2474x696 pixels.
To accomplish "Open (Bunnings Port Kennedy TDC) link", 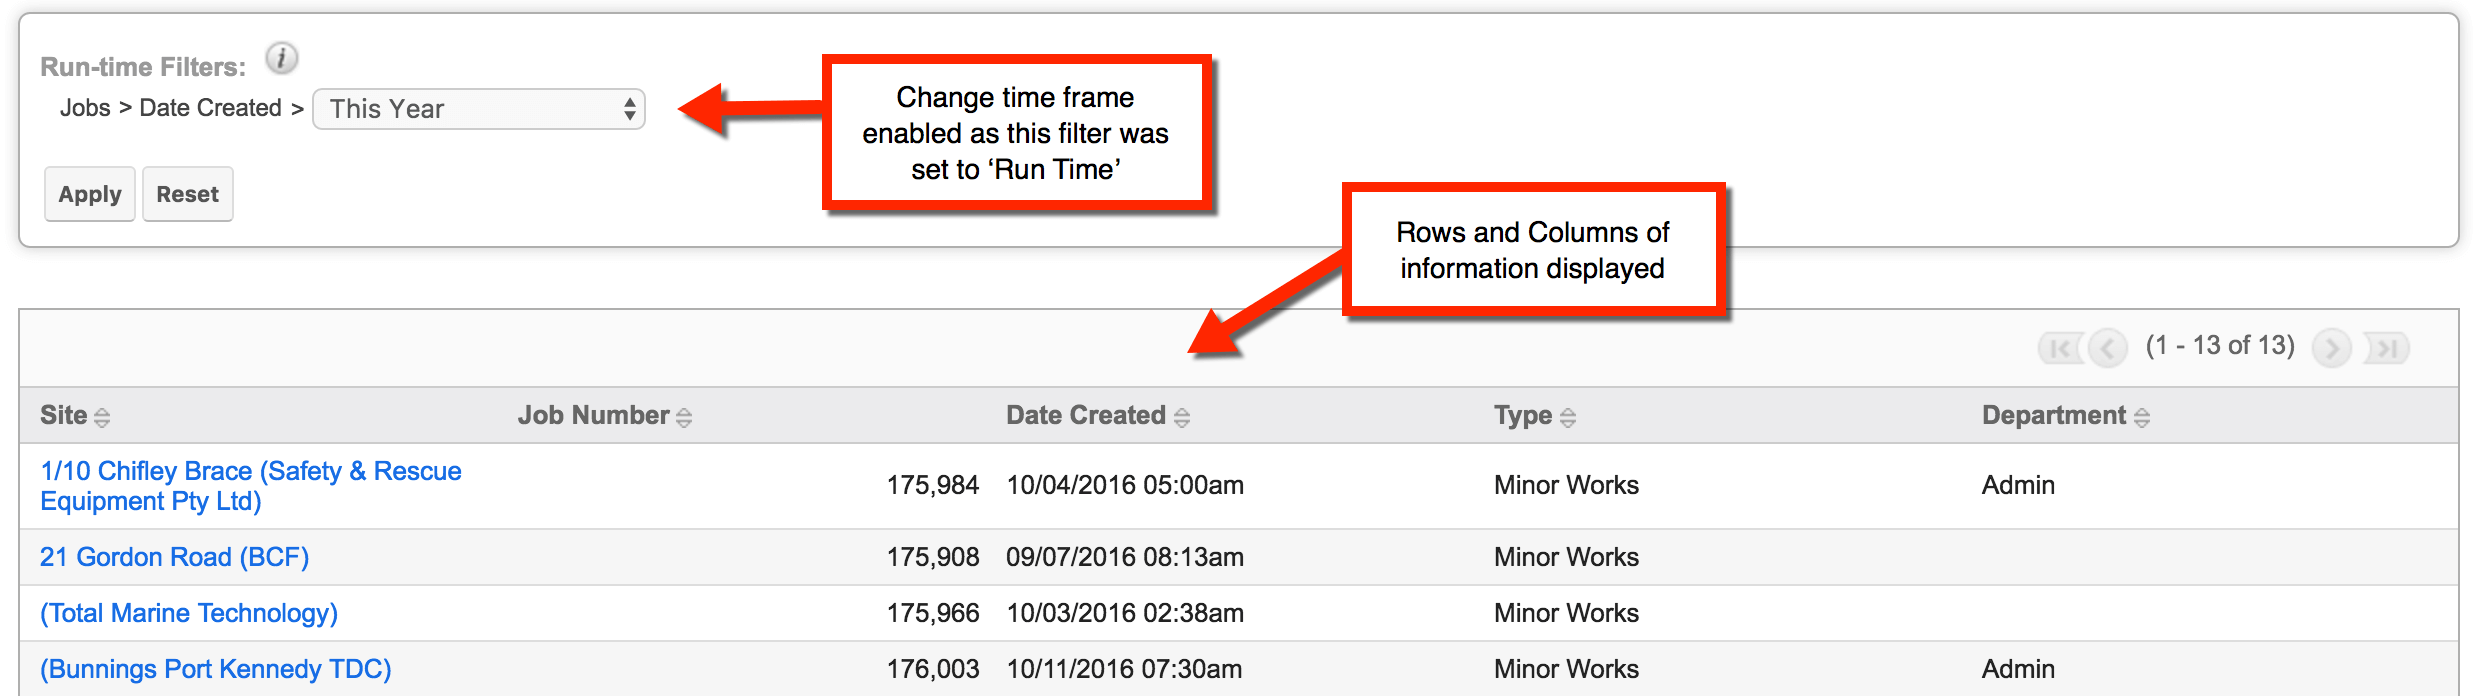I will 216,669.
